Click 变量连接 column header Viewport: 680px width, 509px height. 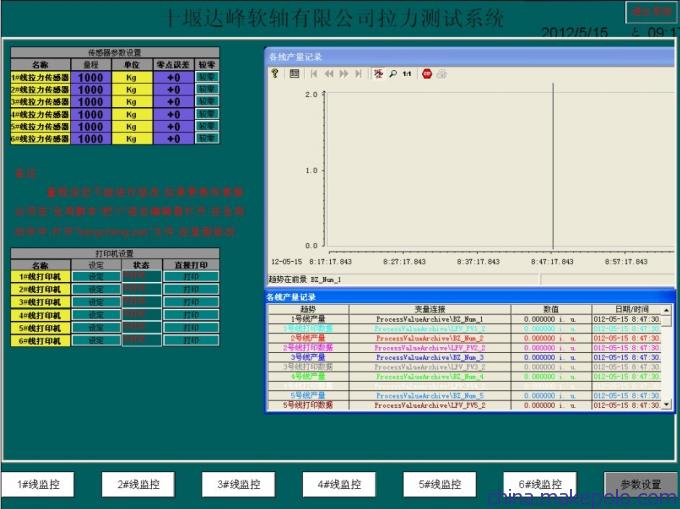coord(430,309)
